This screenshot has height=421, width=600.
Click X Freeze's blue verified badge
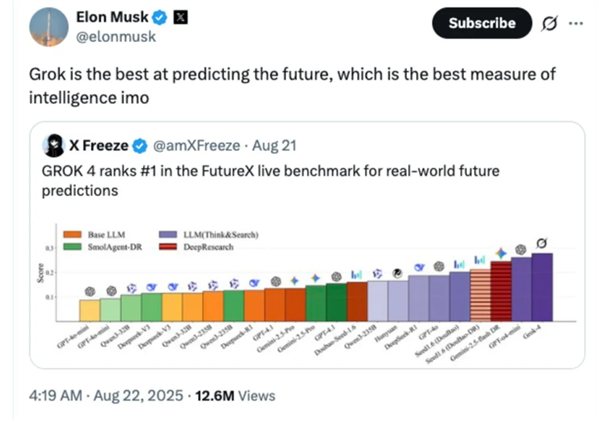(141, 147)
